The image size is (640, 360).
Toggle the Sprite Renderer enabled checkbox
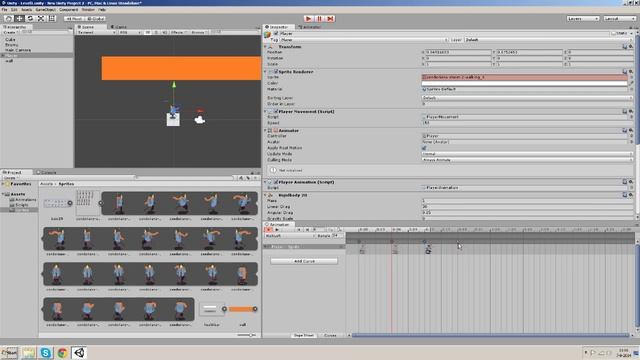point(276,72)
